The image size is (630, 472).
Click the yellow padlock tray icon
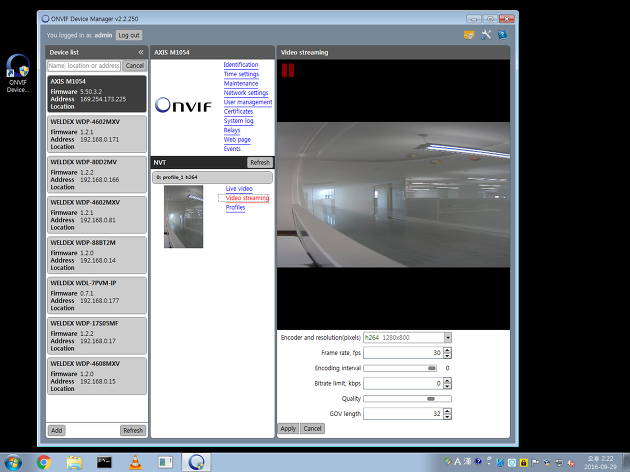pyautogui.click(x=523, y=463)
